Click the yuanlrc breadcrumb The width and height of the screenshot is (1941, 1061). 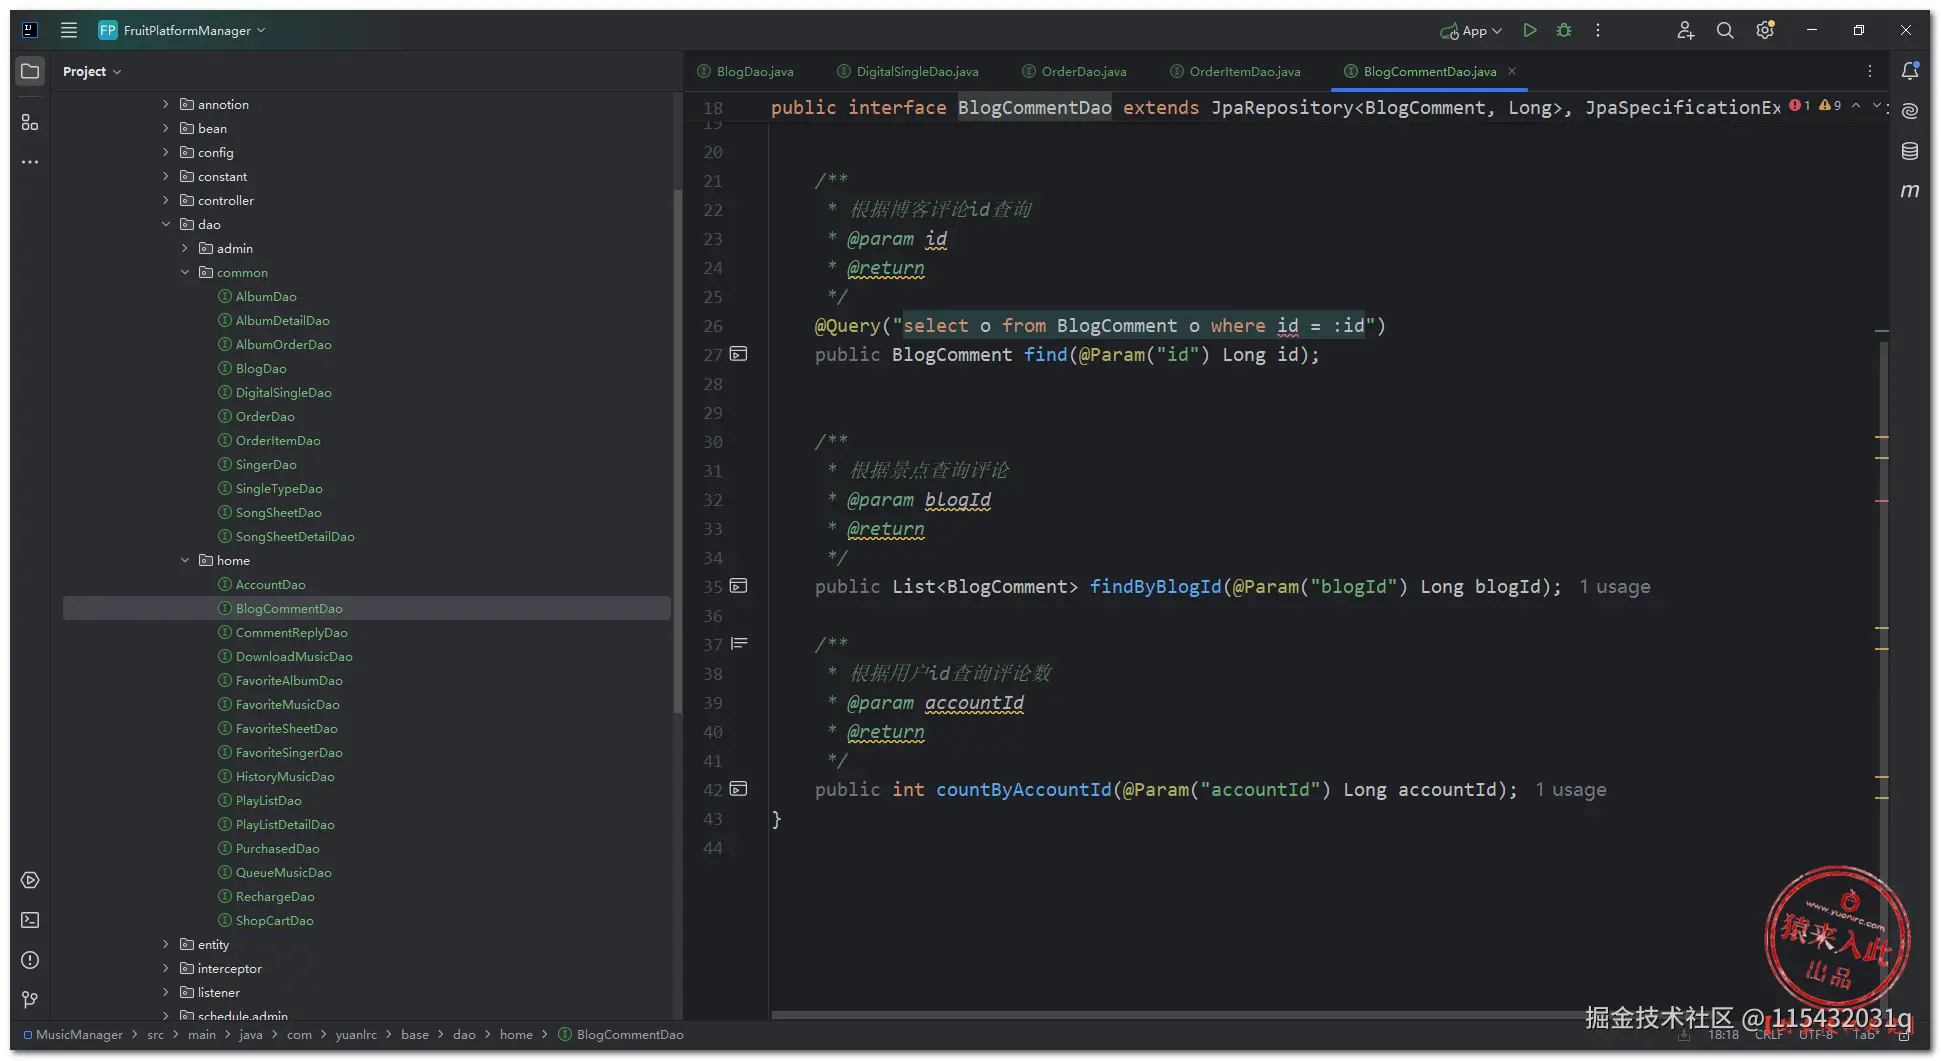click(356, 1035)
